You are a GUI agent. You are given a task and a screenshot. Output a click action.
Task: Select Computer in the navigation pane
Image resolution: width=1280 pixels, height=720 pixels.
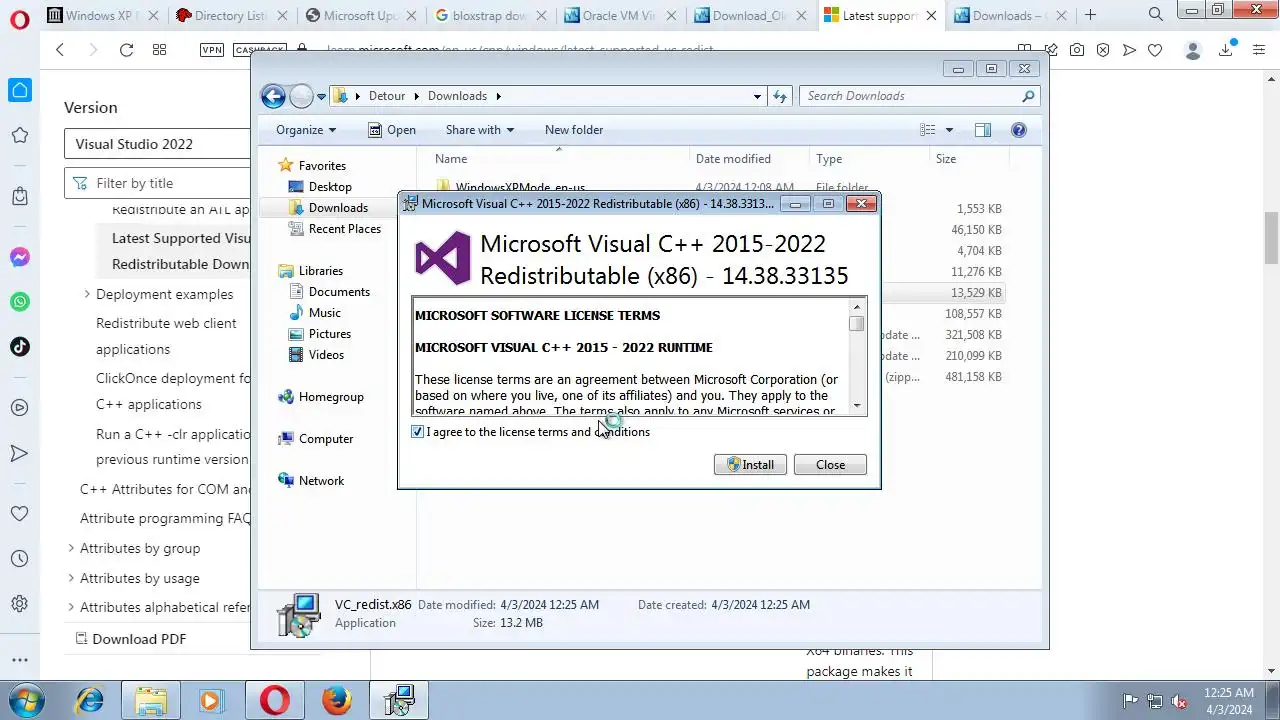[x=326, y=439]
